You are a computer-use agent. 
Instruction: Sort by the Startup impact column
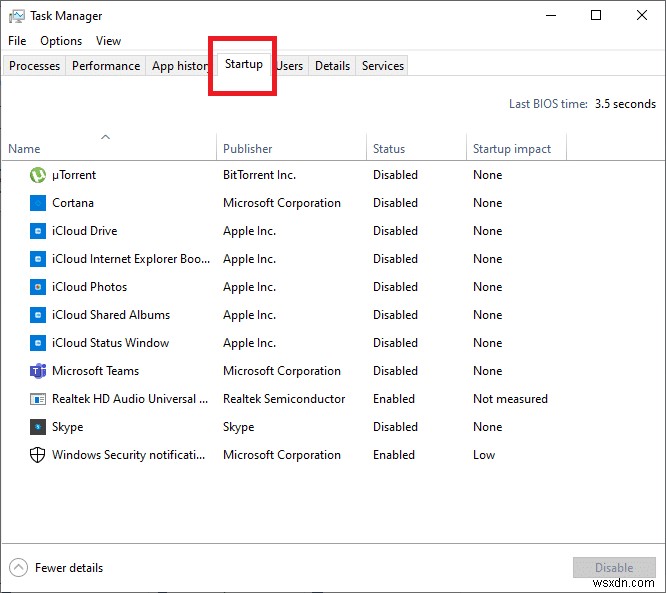coord(512,149)
